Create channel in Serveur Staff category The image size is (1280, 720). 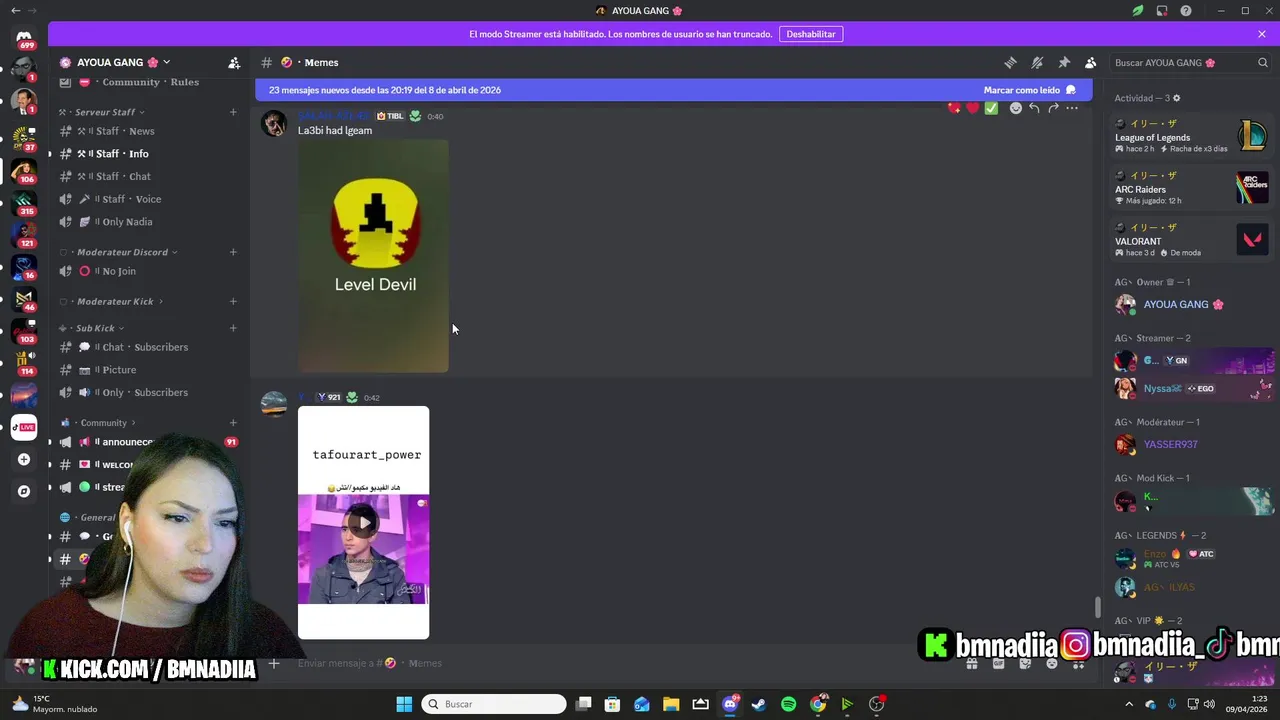pos(233,112)
